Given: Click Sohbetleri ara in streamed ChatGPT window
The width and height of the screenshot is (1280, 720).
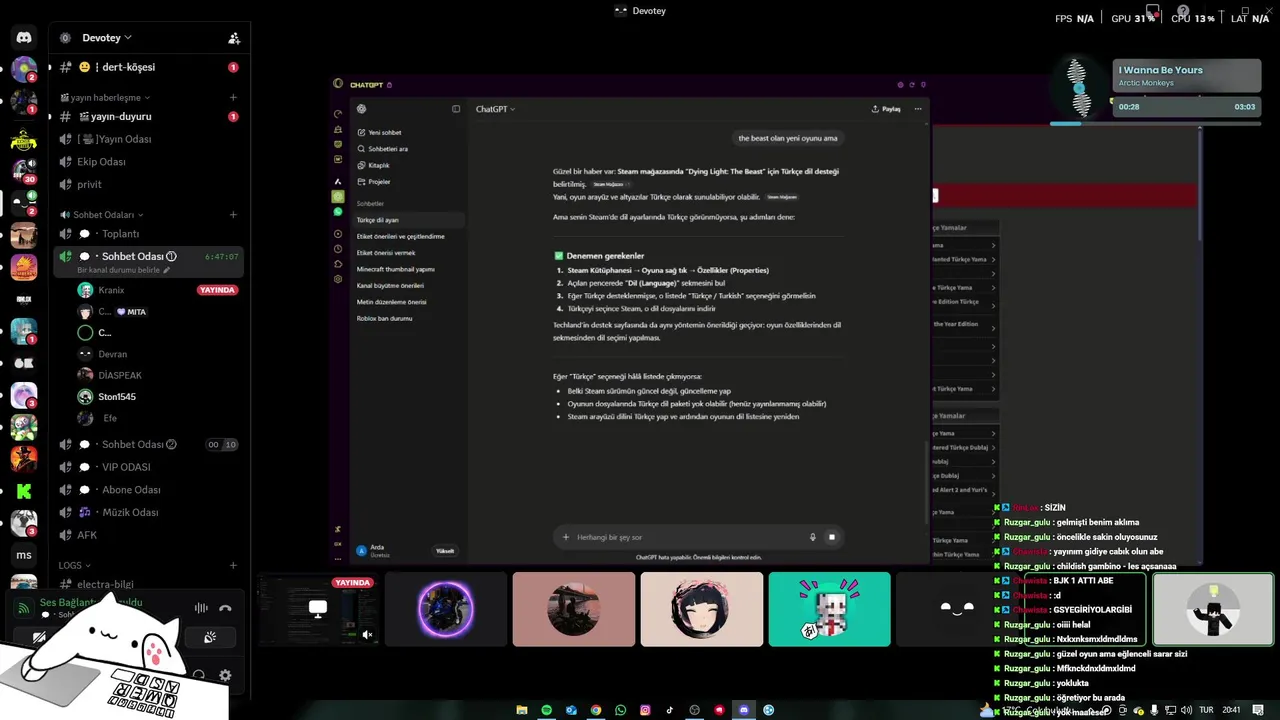Looking at the screenshot, I should point(388,149).
